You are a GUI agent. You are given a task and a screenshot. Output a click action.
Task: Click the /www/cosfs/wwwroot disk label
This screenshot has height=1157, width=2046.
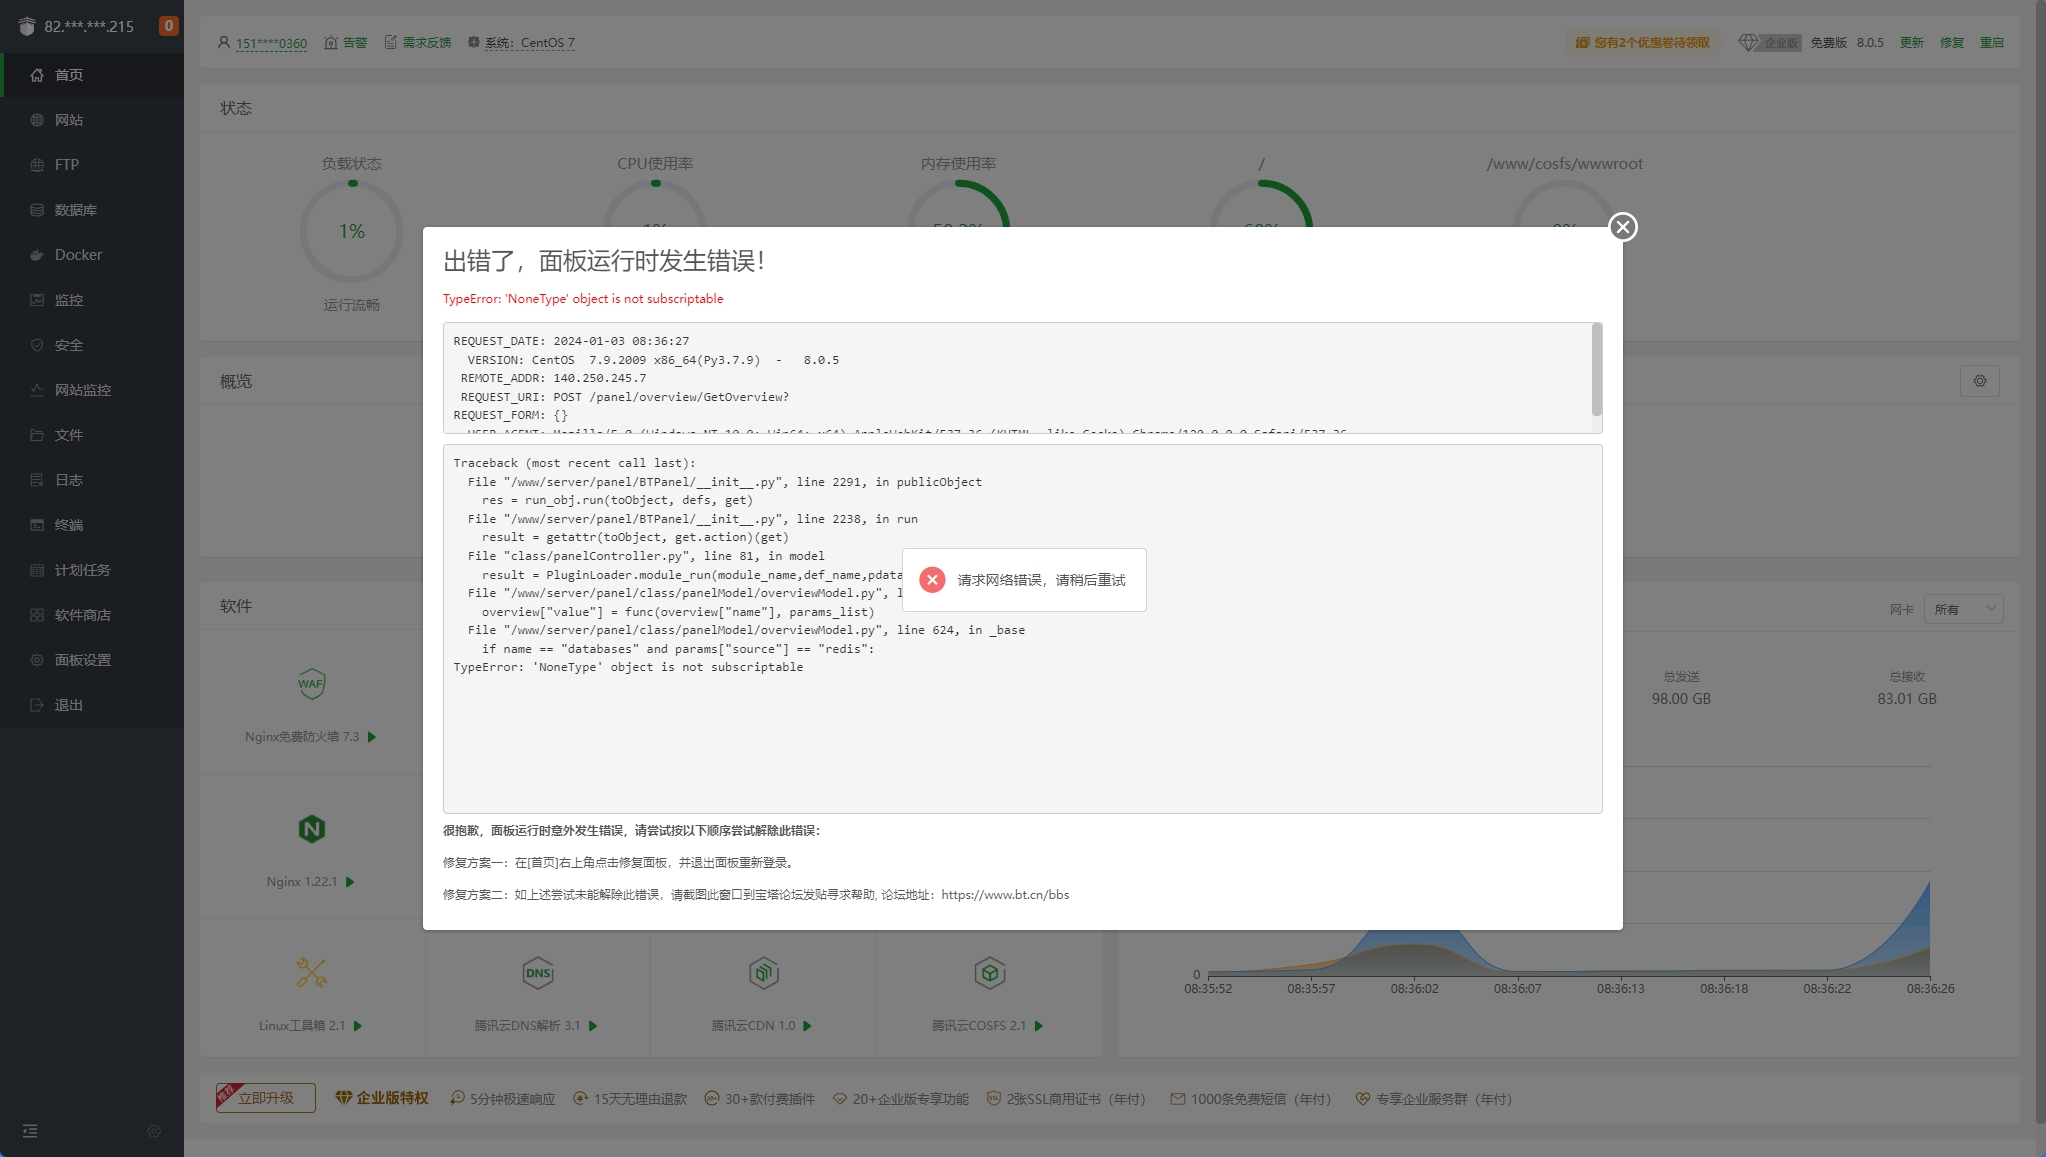(x=1565, y=164)
